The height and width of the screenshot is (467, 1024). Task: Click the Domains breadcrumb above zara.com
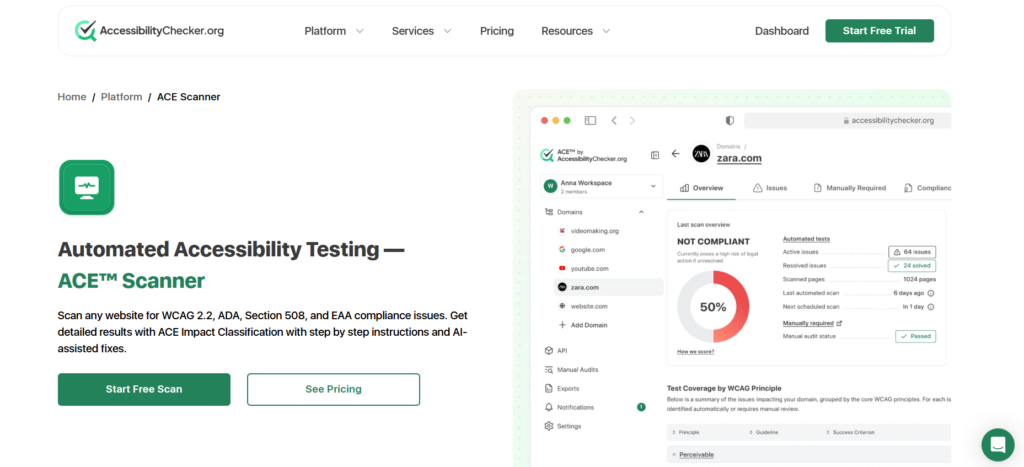(727, 146)
